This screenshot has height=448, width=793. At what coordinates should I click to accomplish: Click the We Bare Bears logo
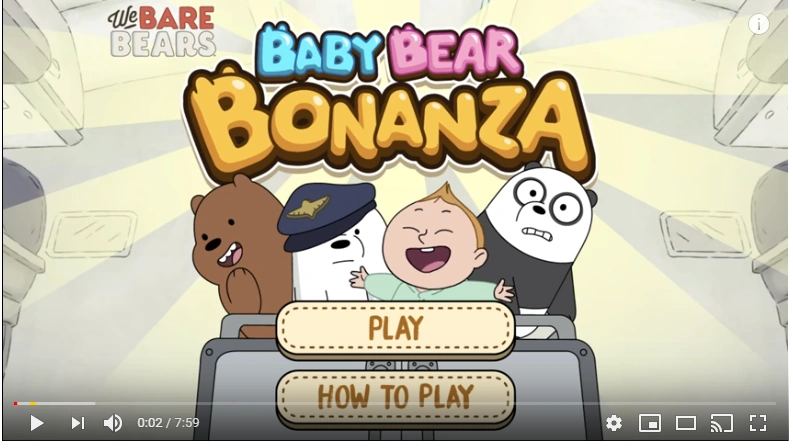(x=163, y=32)
